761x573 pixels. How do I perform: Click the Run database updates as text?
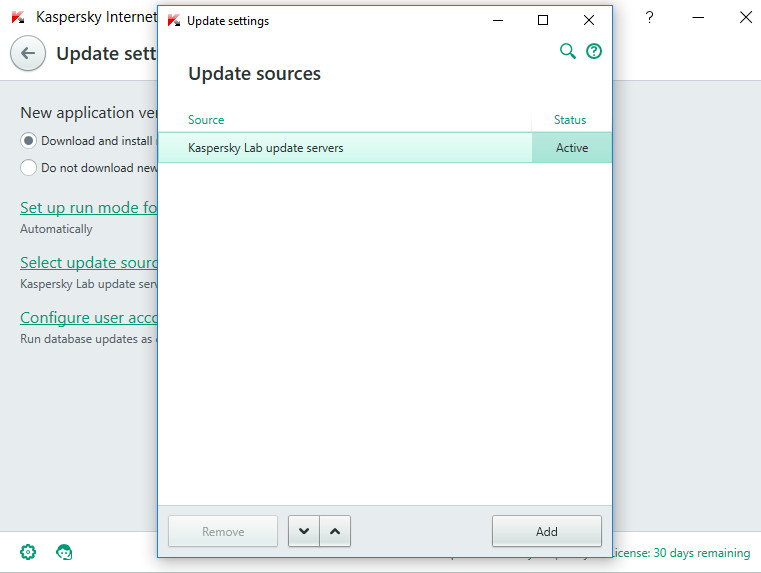click(88, 339)
